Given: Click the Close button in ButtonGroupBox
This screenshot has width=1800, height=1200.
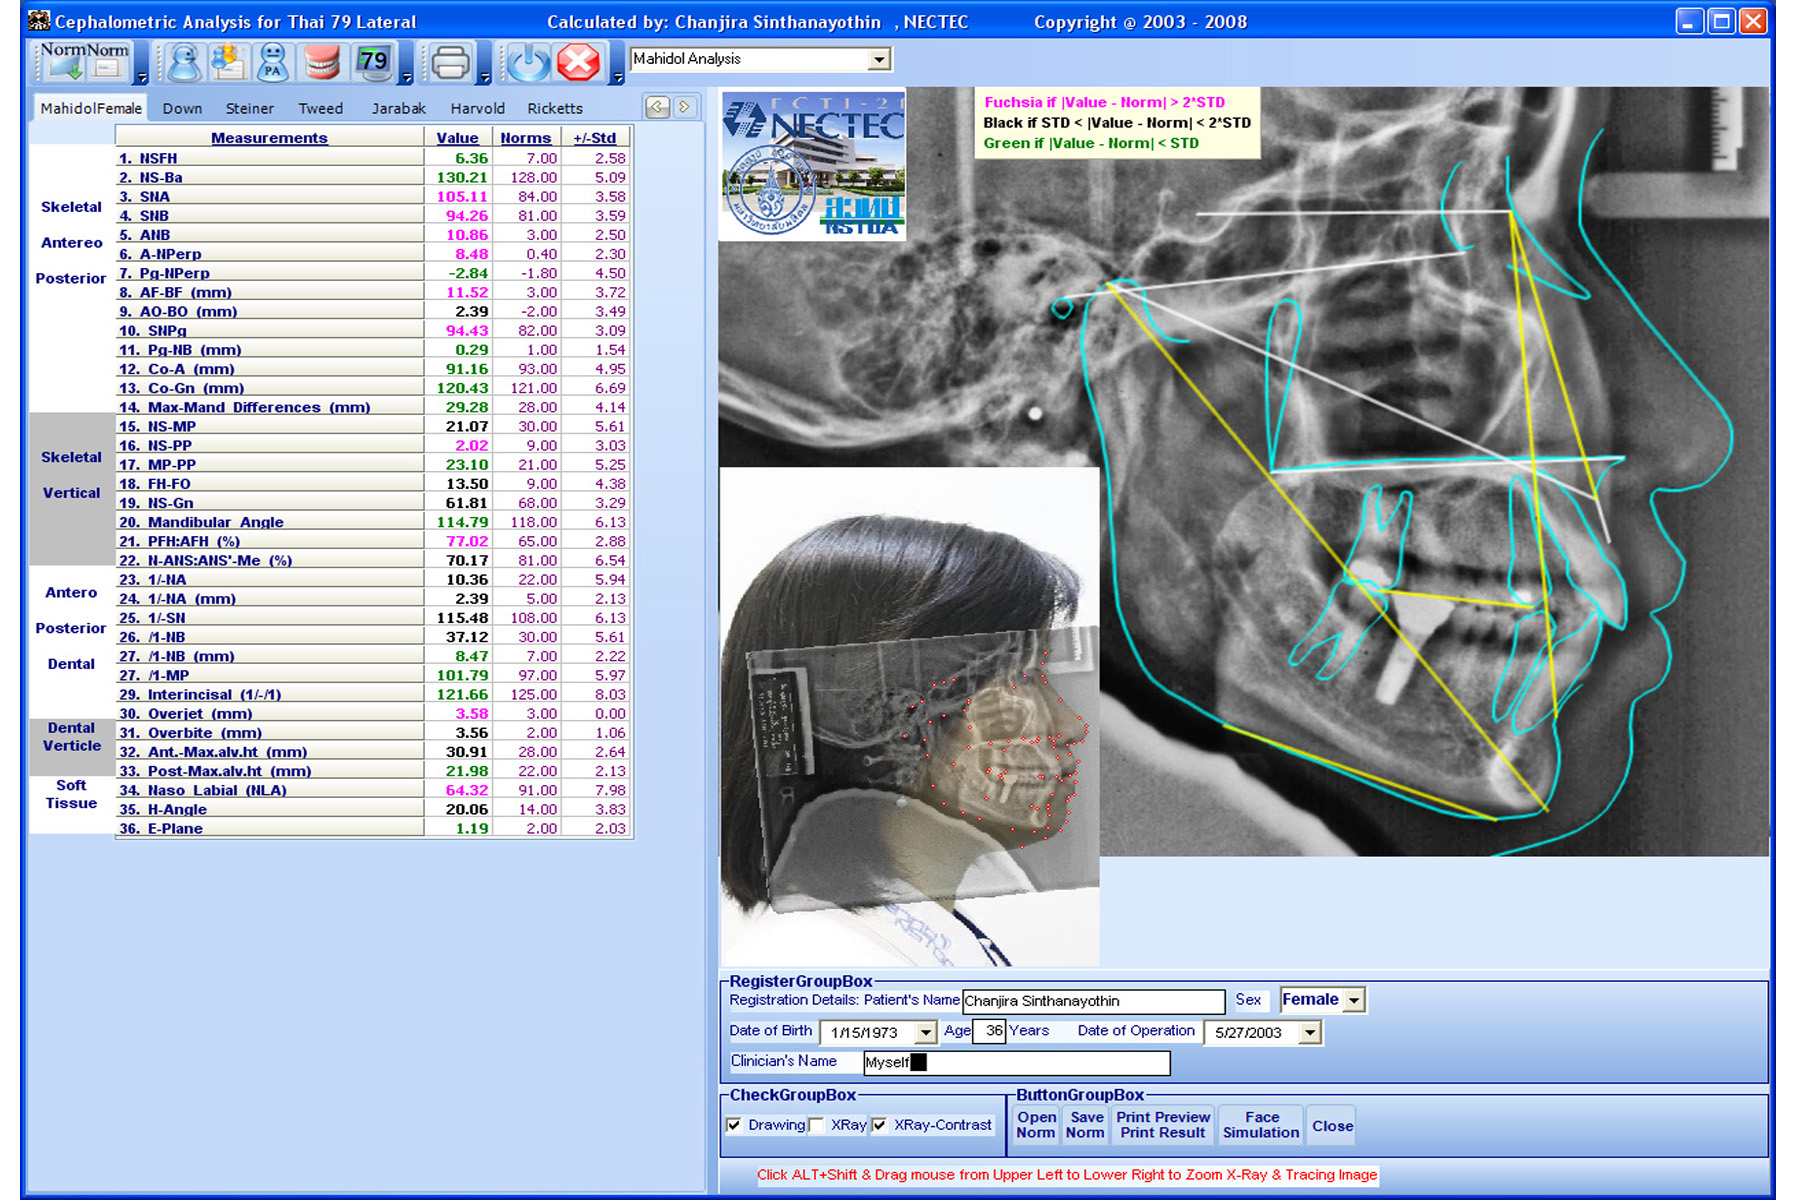Looking at the screenshot, I should click(x=1332, y=1126).
